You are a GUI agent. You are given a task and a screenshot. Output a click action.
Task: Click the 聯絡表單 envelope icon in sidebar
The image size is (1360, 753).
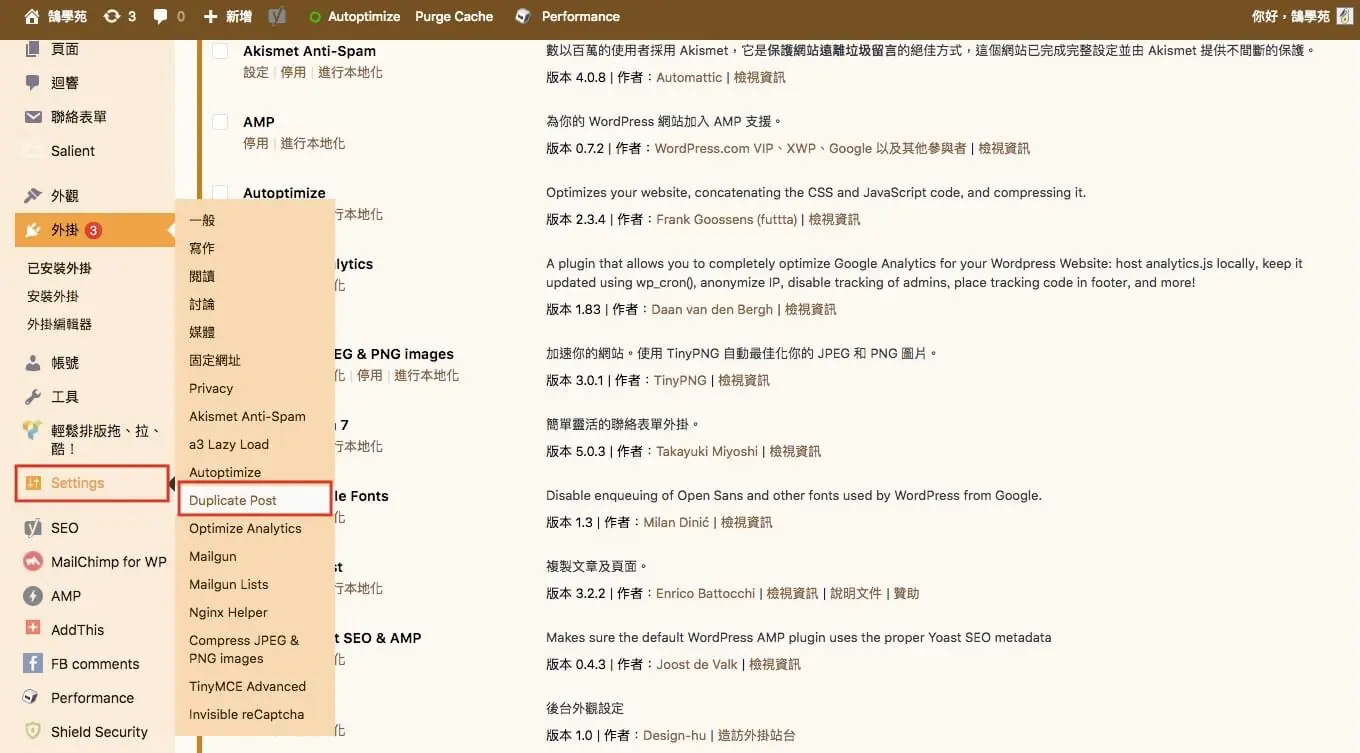33,117
